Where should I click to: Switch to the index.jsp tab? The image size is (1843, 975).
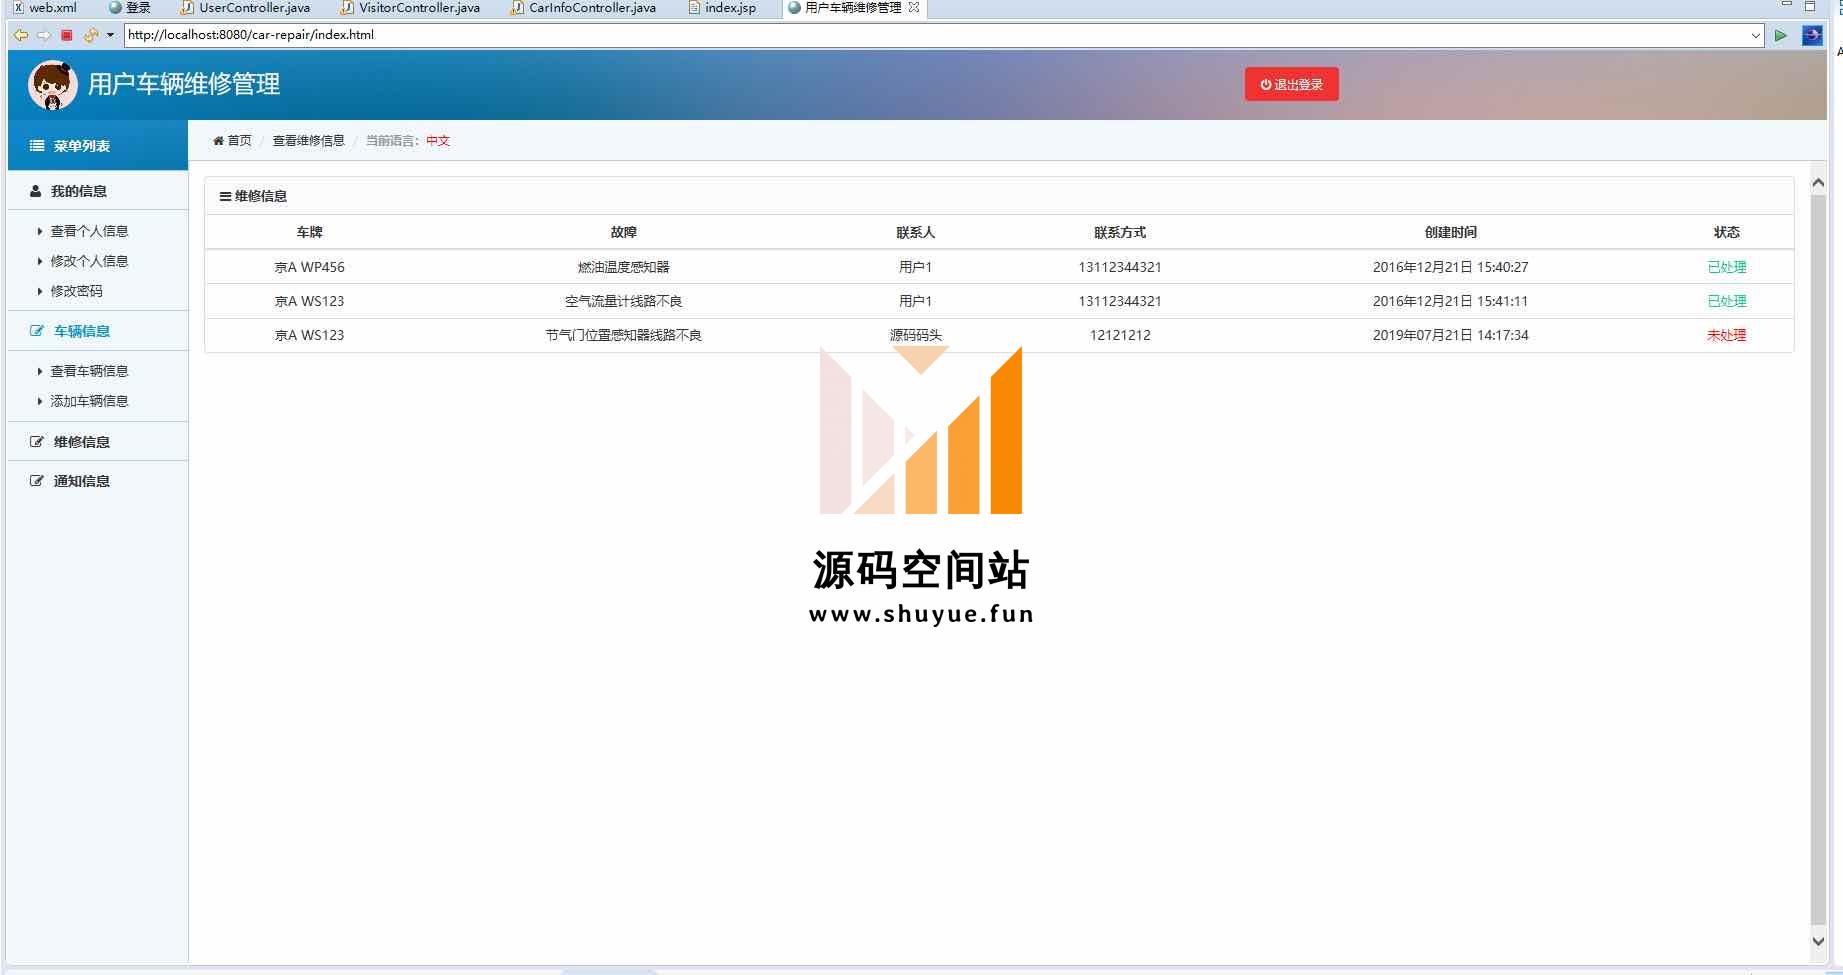722,8
